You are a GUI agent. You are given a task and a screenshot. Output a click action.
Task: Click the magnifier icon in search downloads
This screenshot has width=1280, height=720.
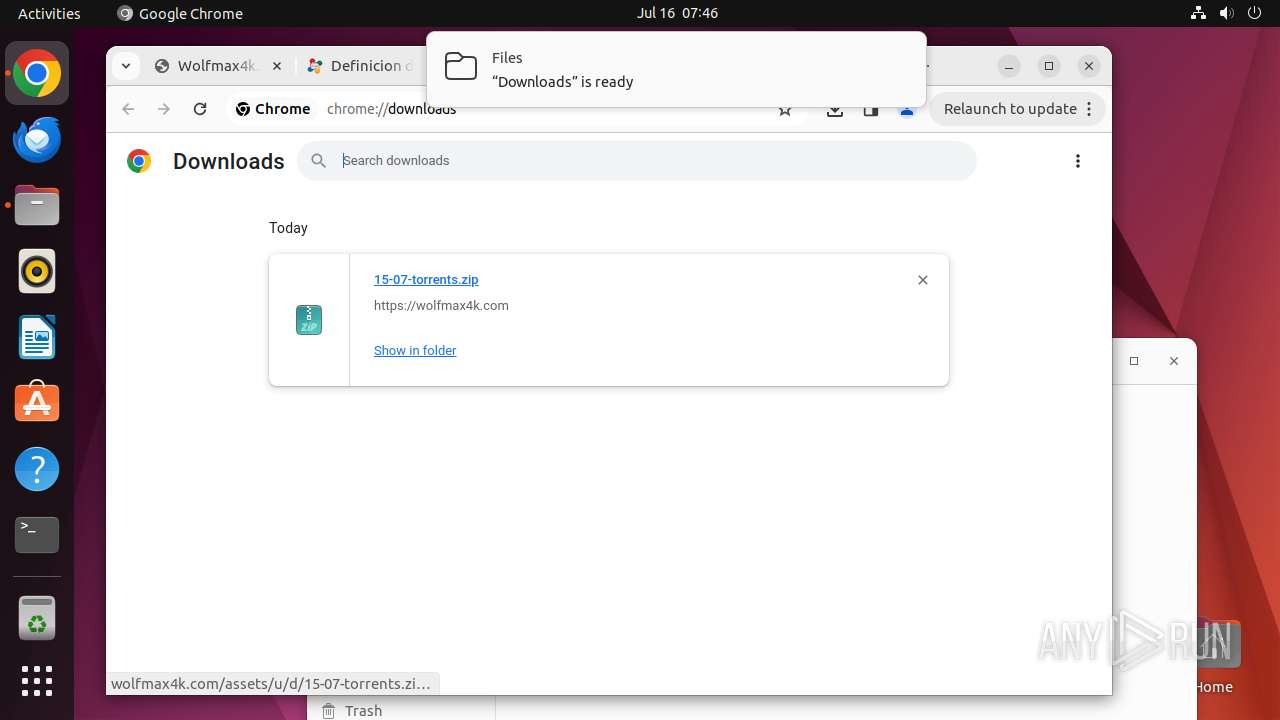pyautogui.click(x=318, y=161)
